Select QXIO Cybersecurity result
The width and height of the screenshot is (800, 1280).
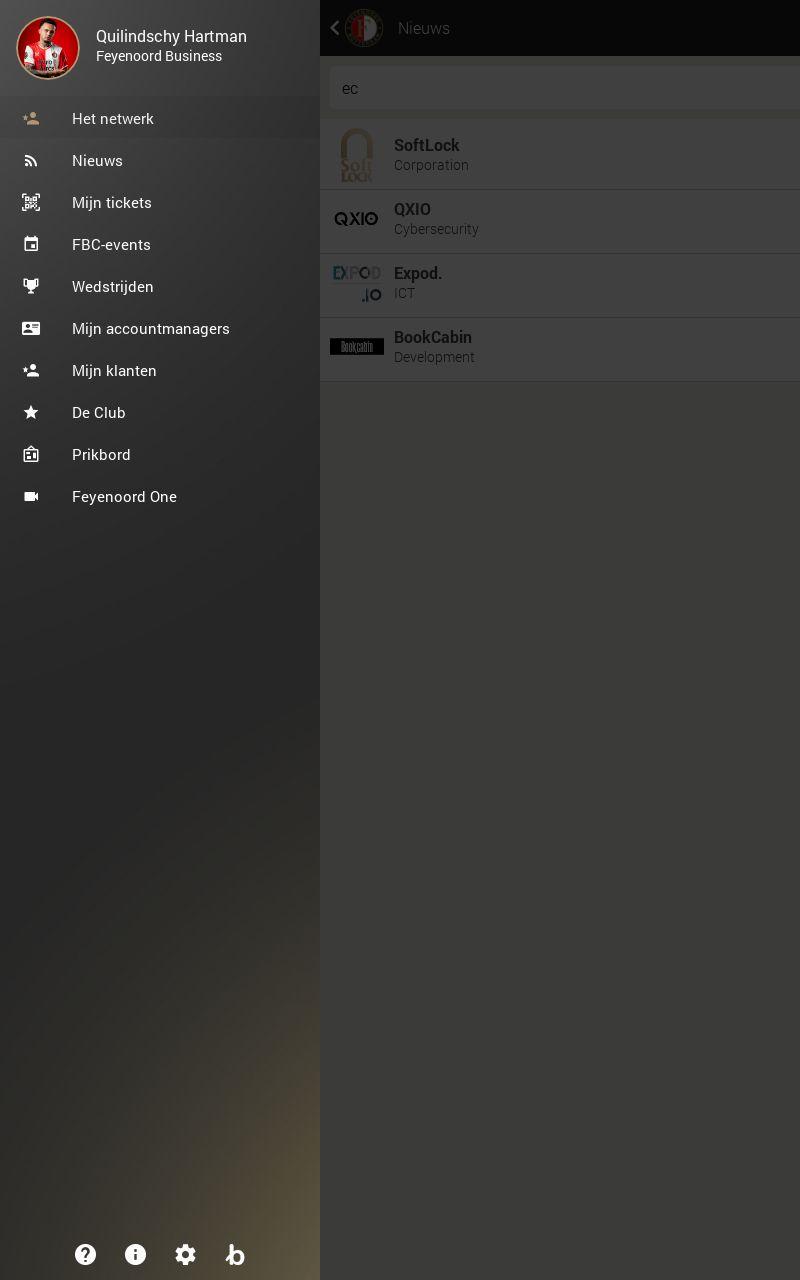560,219
